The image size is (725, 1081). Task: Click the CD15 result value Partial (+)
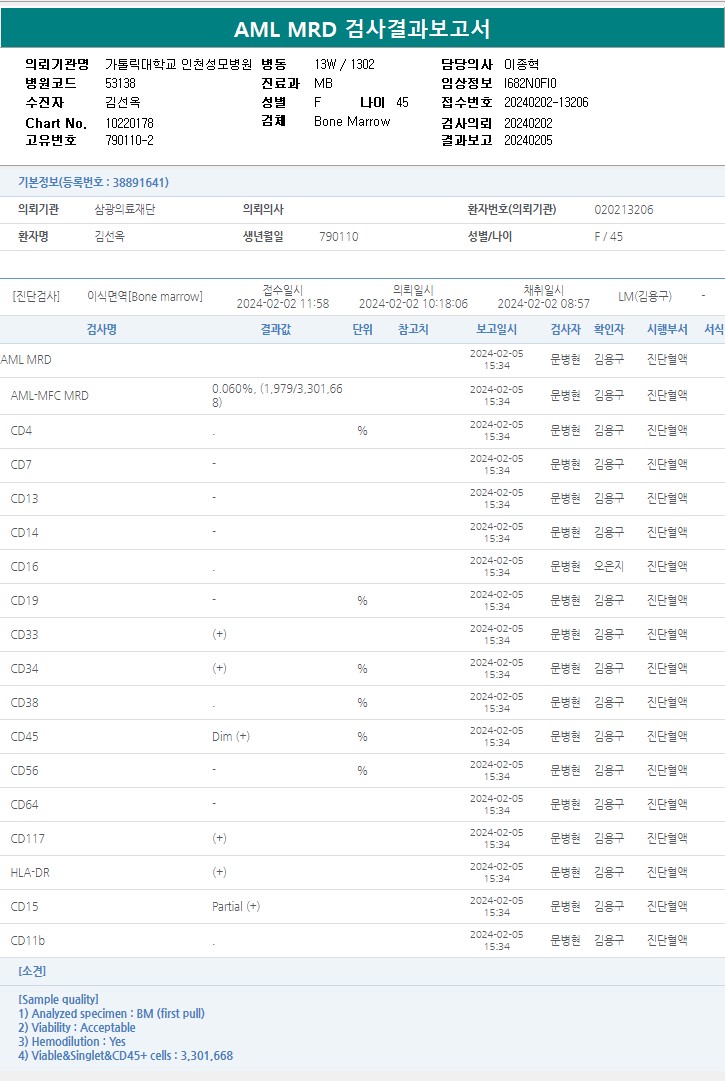click(236, 907)
